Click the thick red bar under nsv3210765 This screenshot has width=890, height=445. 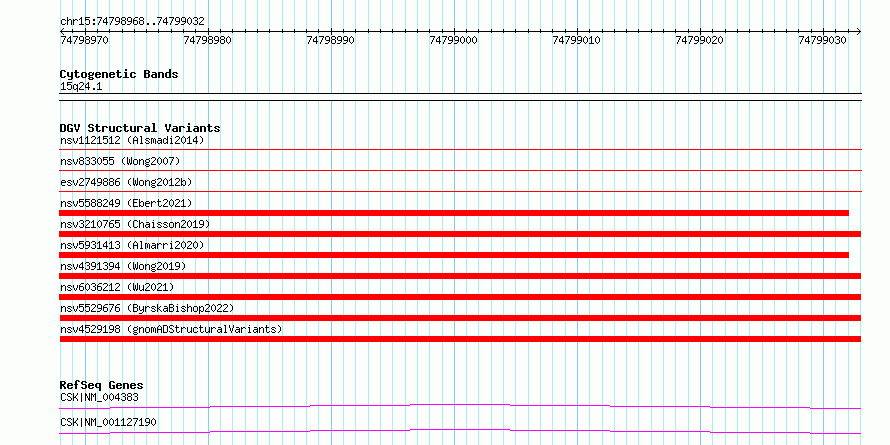[x=460, y=234]
